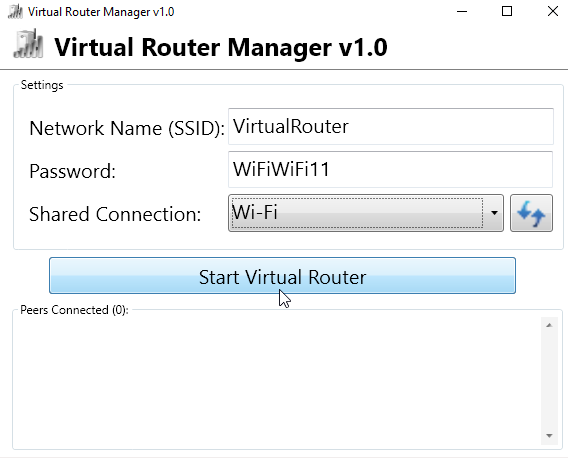Click the Shared Connection label
The width and height of the screenshot is (568, 458).
(x=115, y=214)
